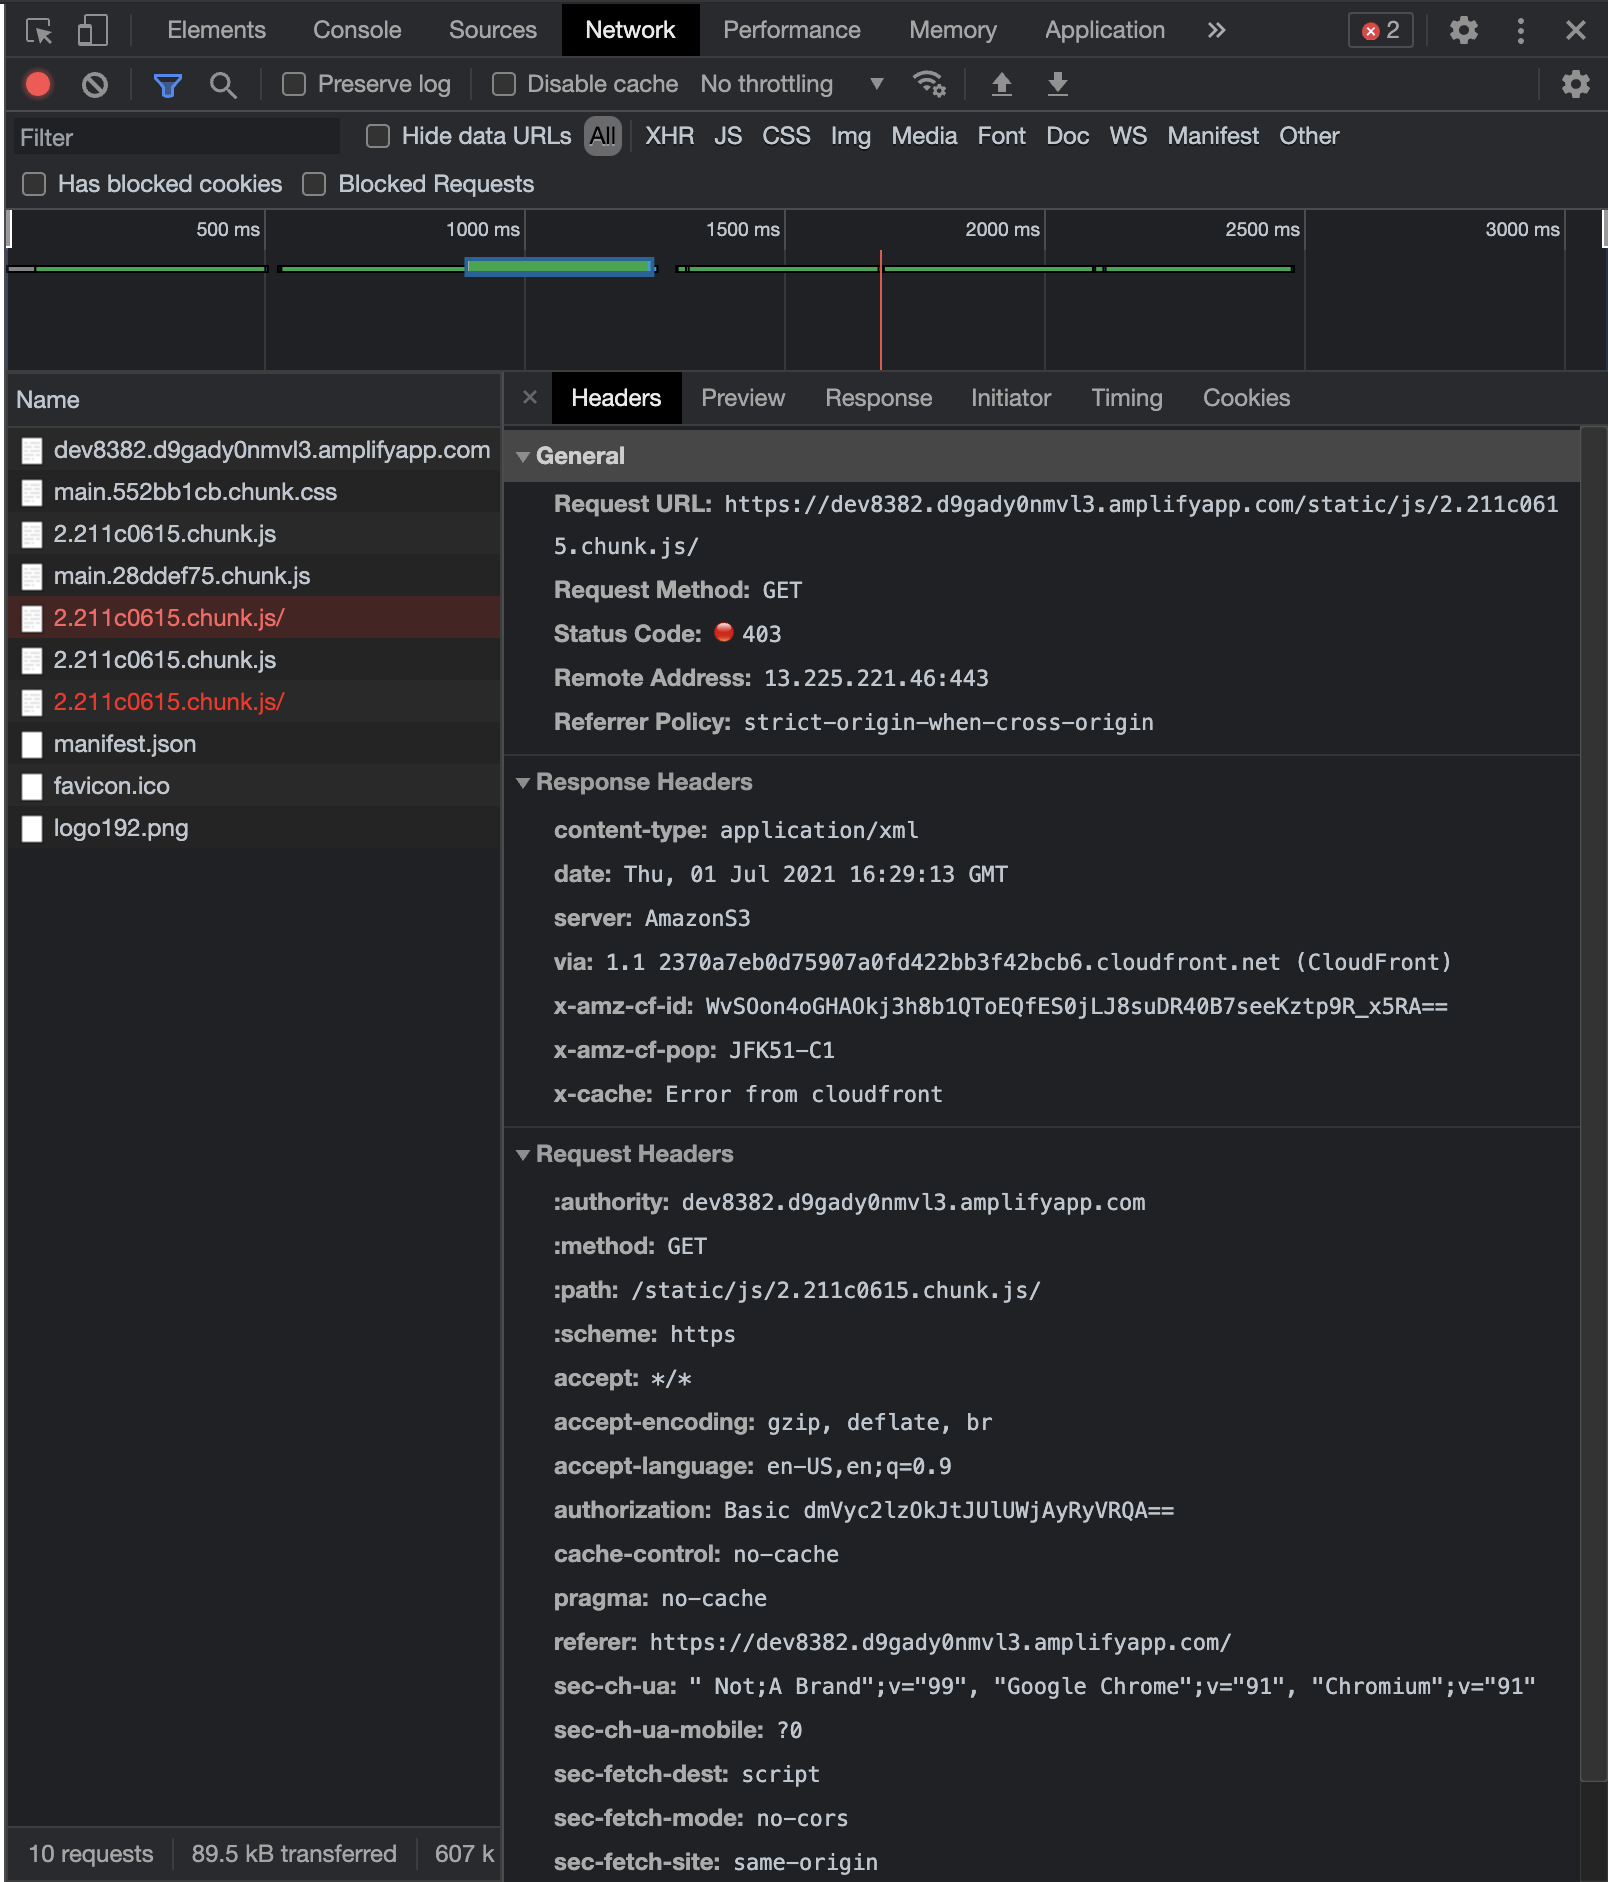Toggle the device toolbar icon

(92, 31)
